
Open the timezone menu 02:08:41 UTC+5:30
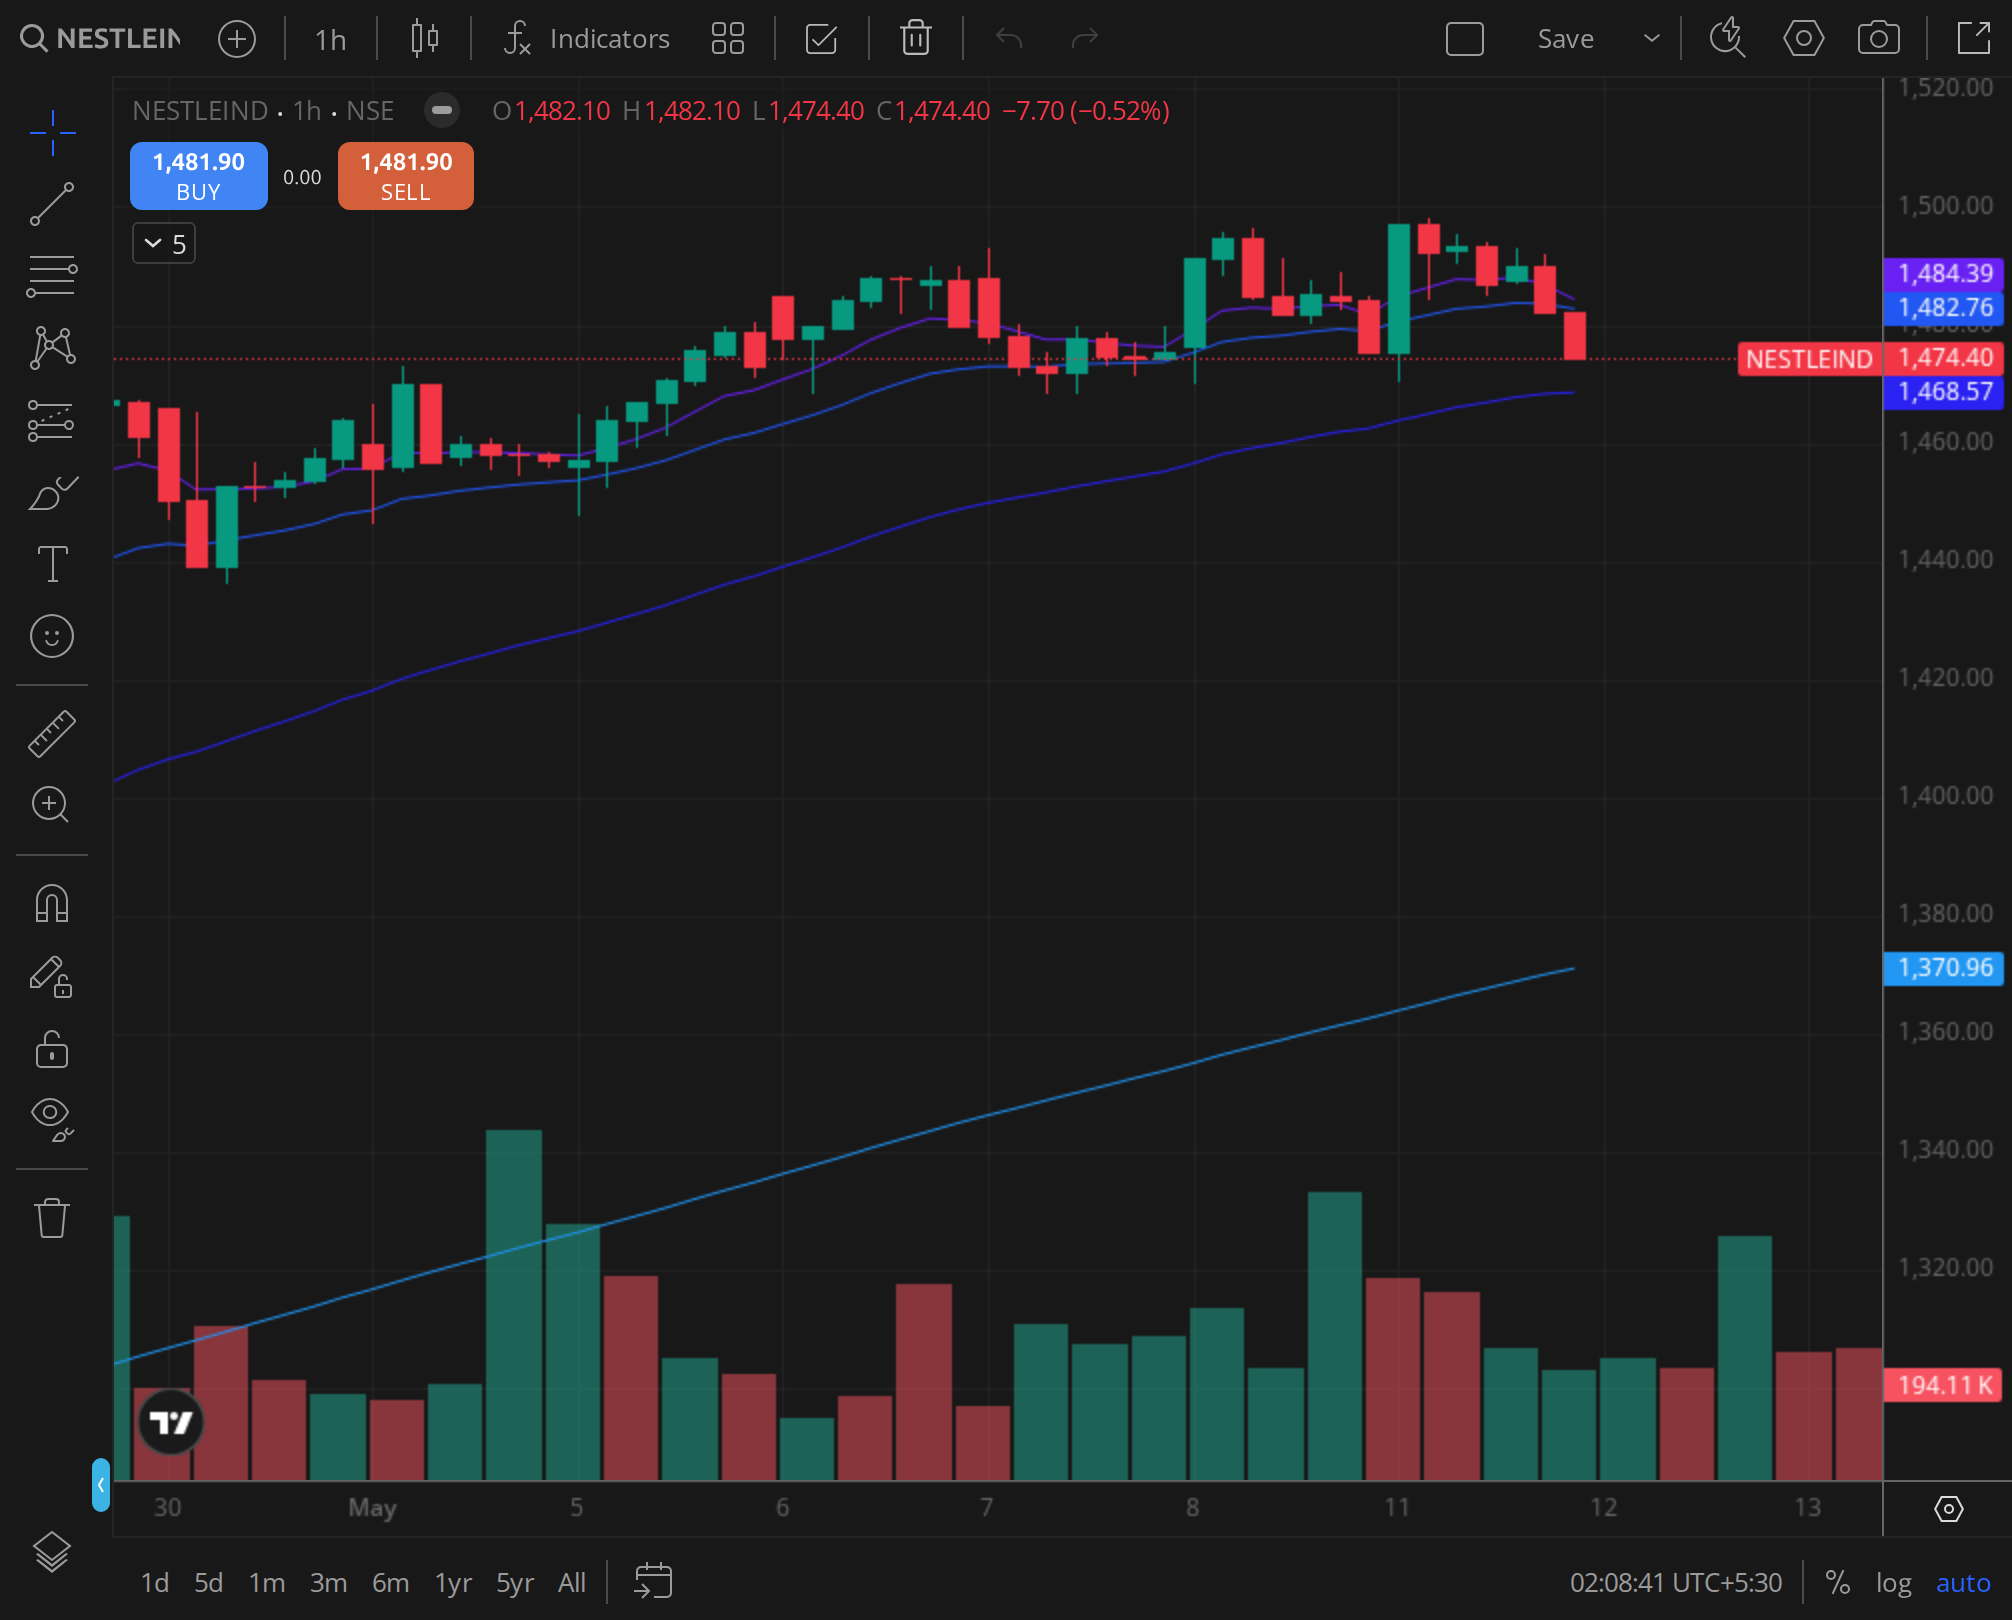click(1676, 1583)
